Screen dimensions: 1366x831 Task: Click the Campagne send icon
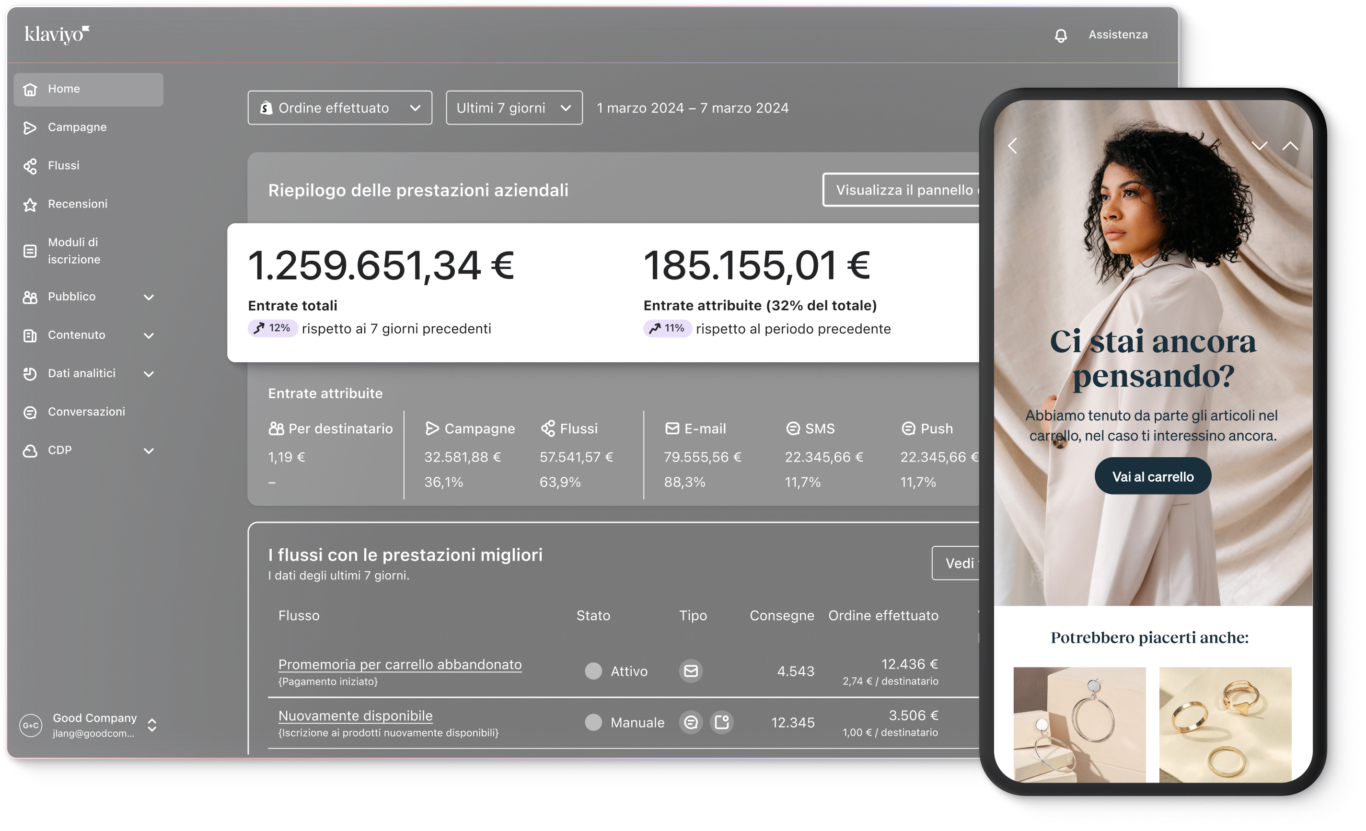(29, 127)
